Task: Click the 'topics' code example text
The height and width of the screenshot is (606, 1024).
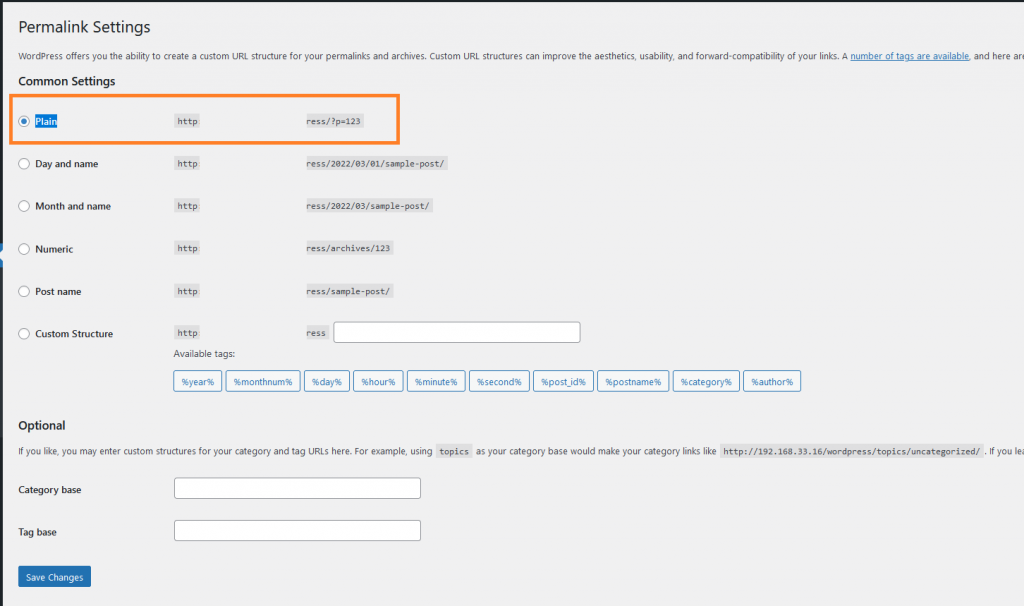Action: [454, 451]
